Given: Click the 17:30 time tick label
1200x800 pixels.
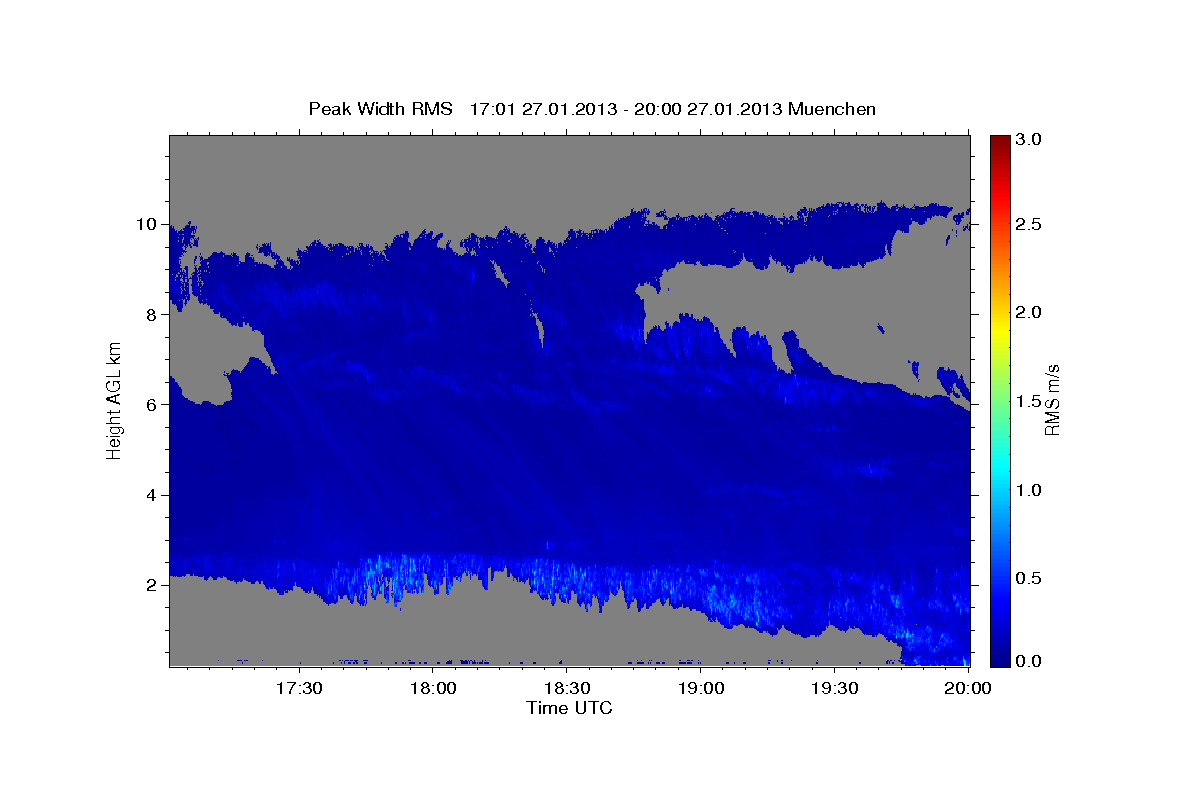Looking at the screenshot, I should 299,689.
